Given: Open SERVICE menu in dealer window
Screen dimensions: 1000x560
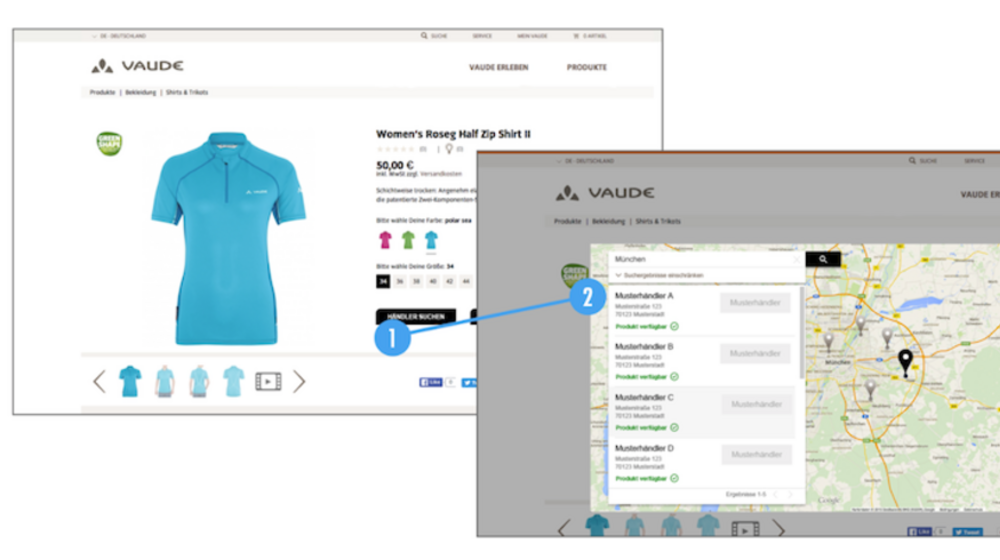Looking at the screenshot, I should pyautogui.click(x=974, y=161).
